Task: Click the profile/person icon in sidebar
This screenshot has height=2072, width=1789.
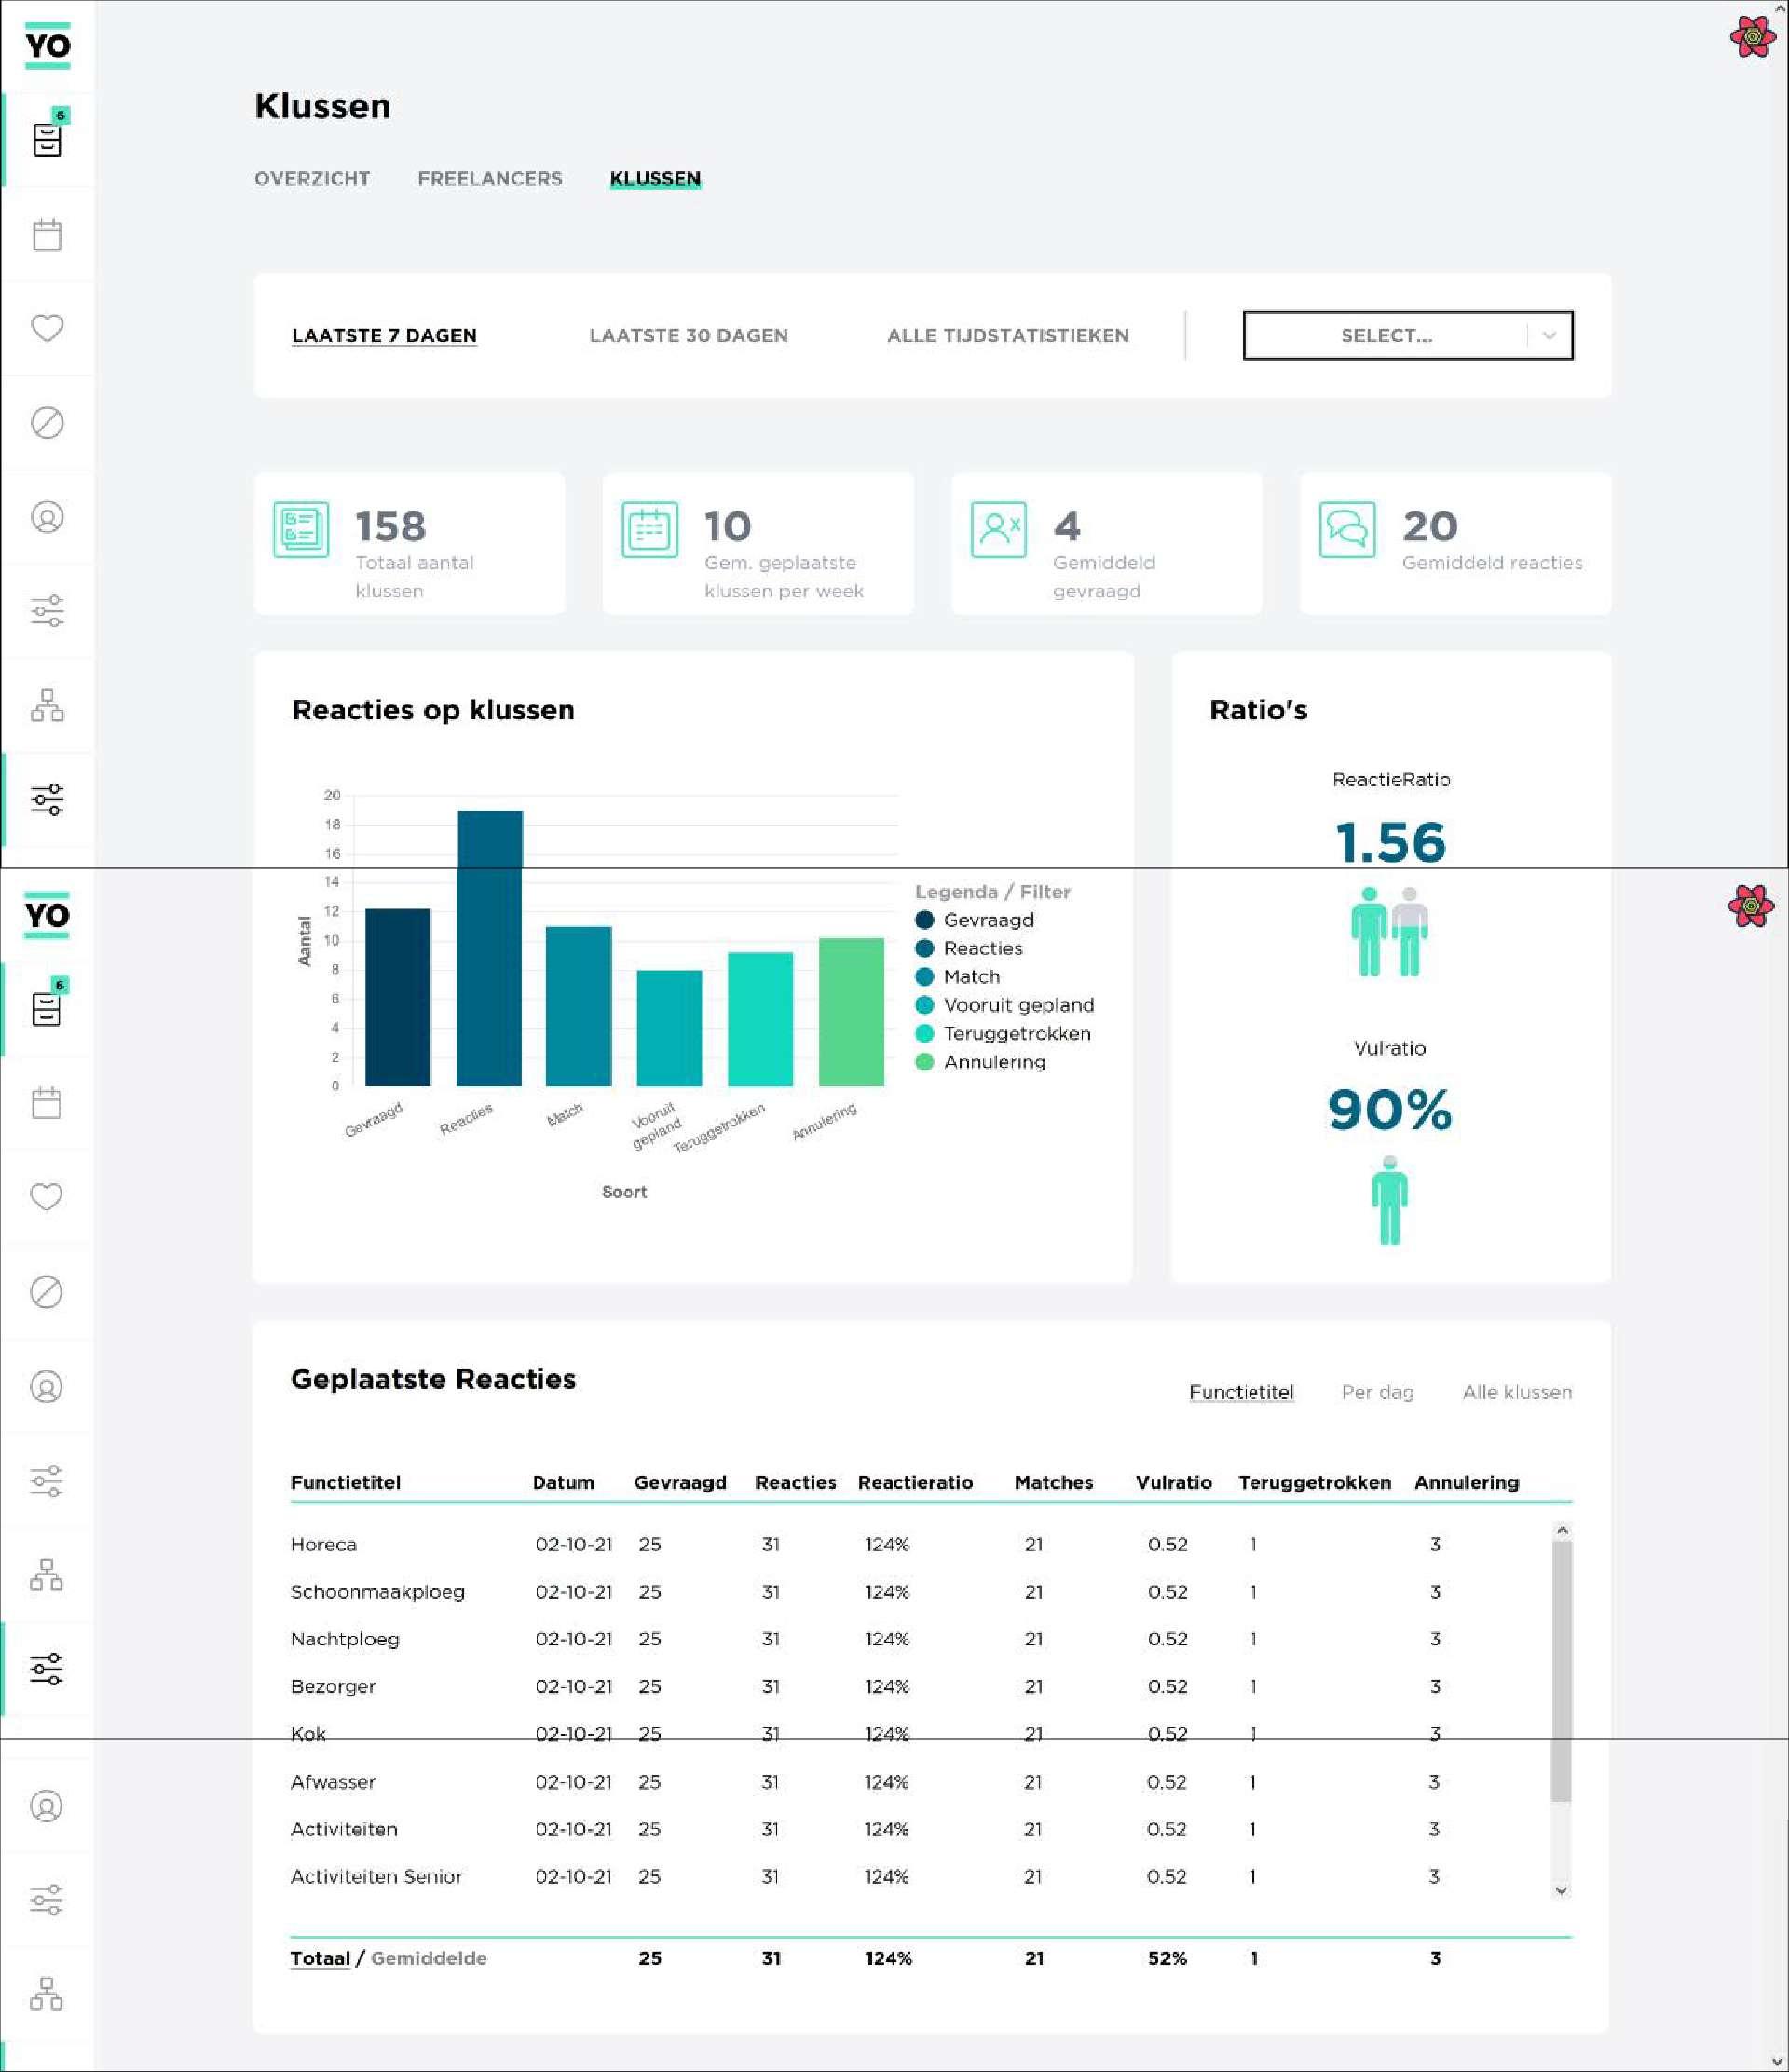Action: pos(48,516)
